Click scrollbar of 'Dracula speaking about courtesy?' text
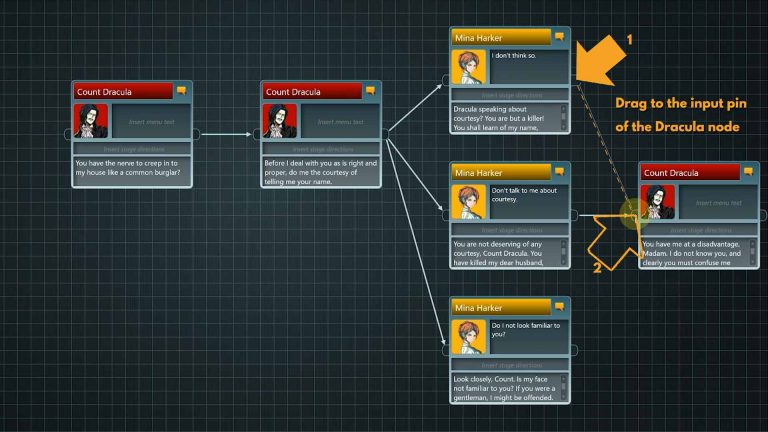Viewport: 768px width, 432px height. pyautogui.click(x=564, y=118)
